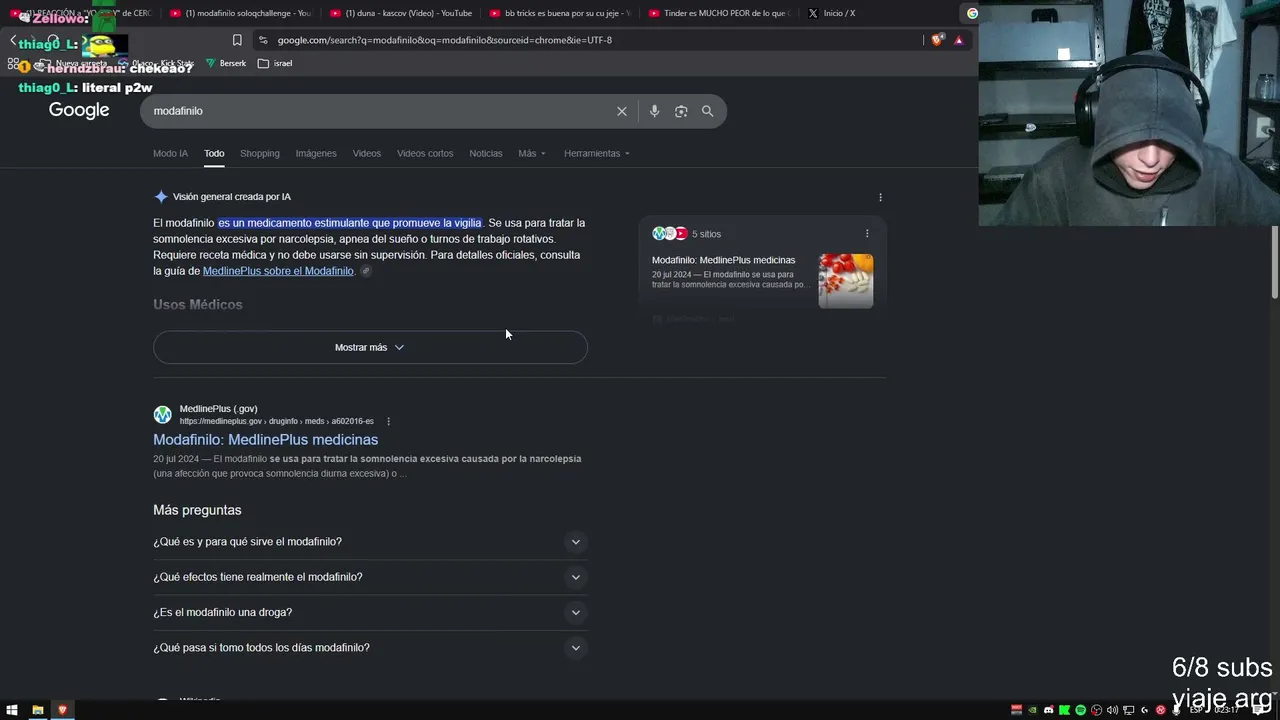1280x720 pixels.
Task: Open Google Lens image search icon
Action: pyautogui.click(x=681, y=111)
